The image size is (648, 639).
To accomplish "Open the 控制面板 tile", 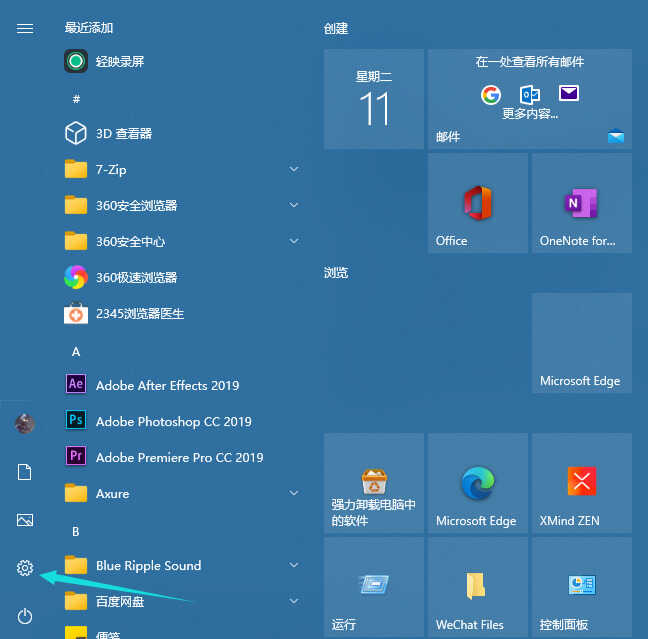I will pyautogui.click(x=581, y=587).
